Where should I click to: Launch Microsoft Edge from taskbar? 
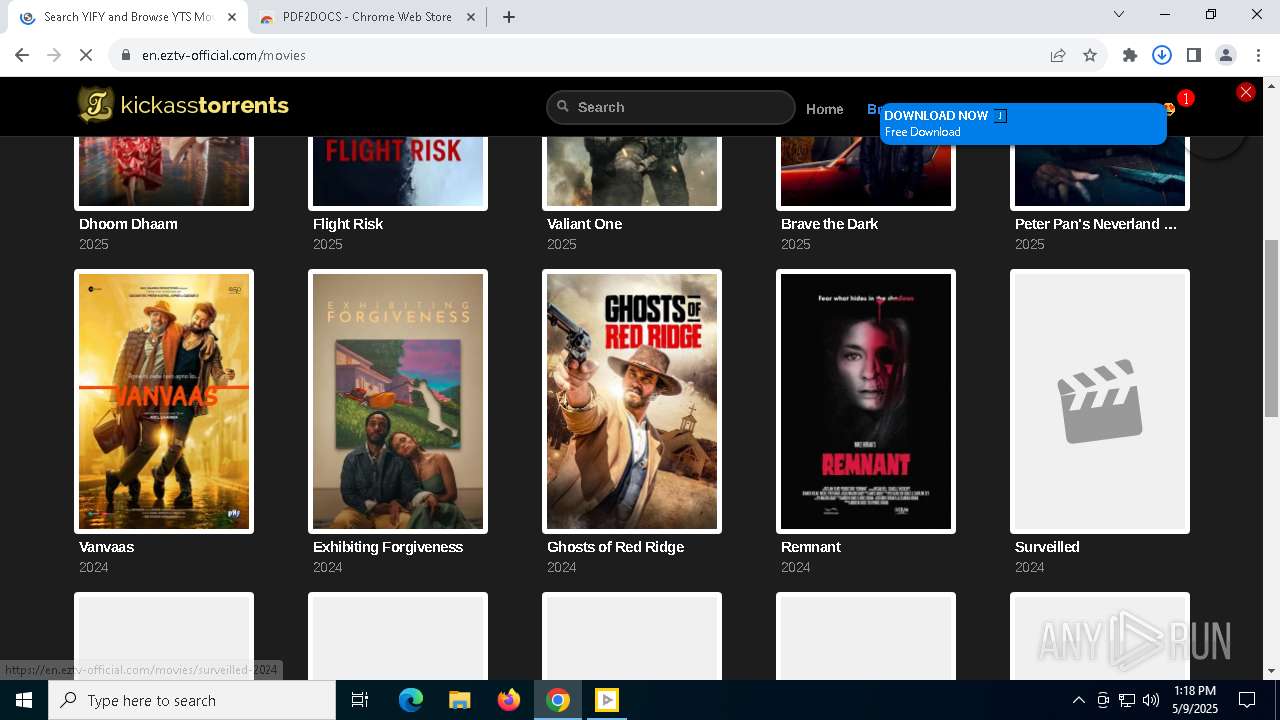coord(411,700)
